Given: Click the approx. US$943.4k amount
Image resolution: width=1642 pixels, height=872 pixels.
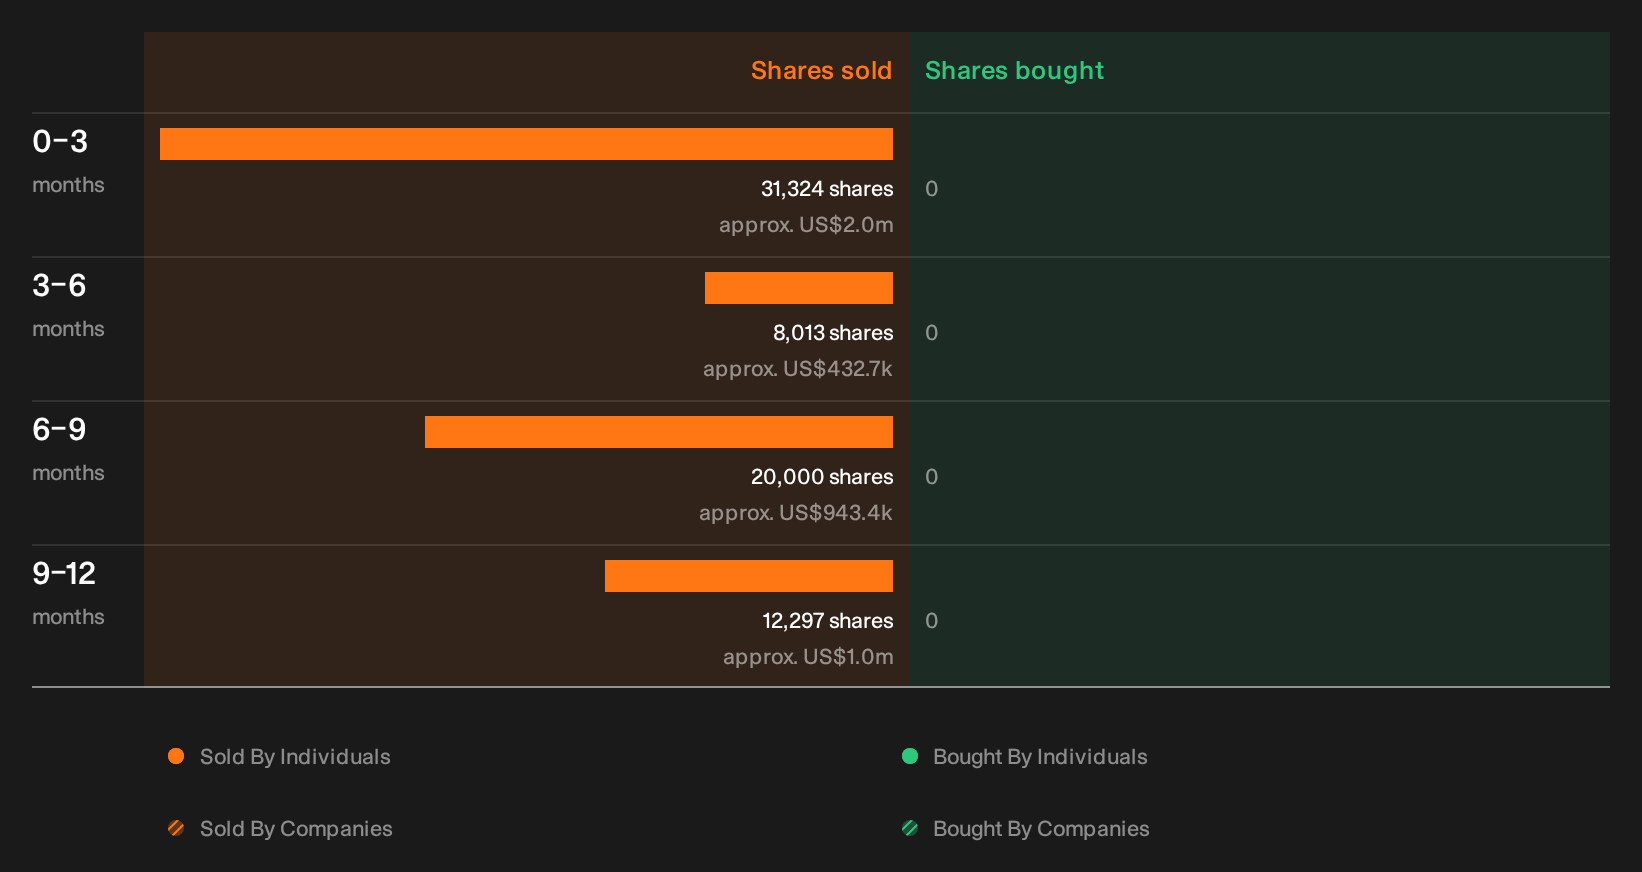Looking at the screenshot, I should (x=796, y=513).
